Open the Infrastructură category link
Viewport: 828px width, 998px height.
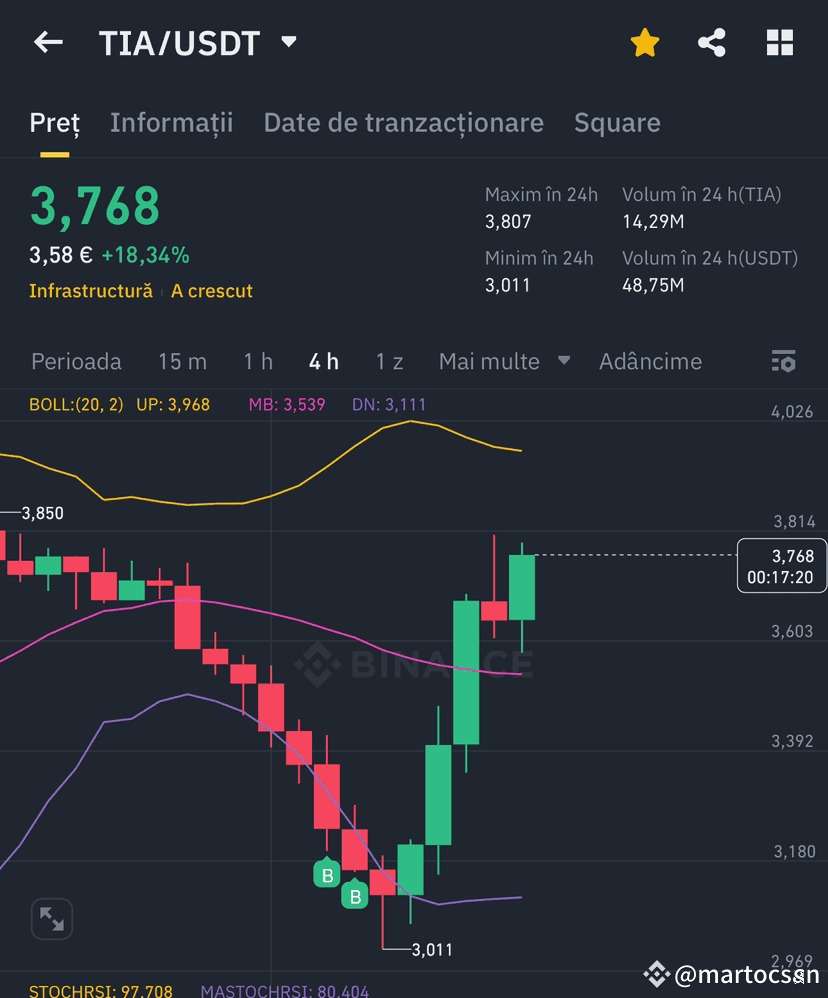click(91, 291)
